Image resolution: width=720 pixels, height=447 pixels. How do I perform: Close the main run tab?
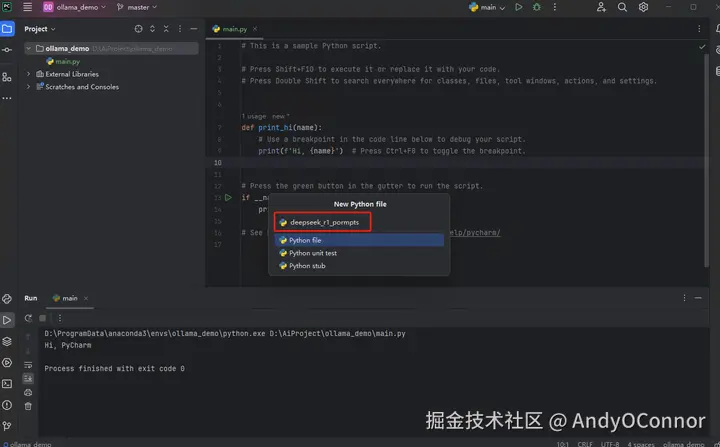(x=86, y=298)
